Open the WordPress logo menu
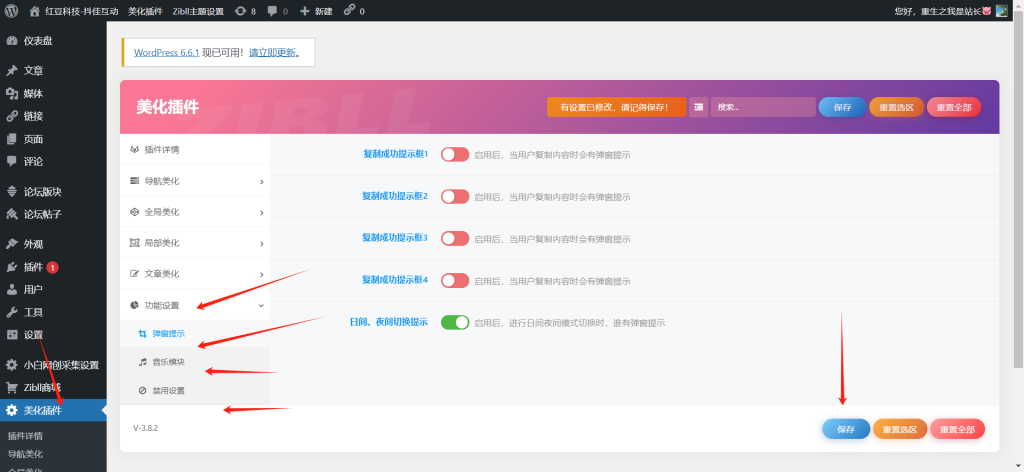 pyautogui.click(x=11, y=10)
